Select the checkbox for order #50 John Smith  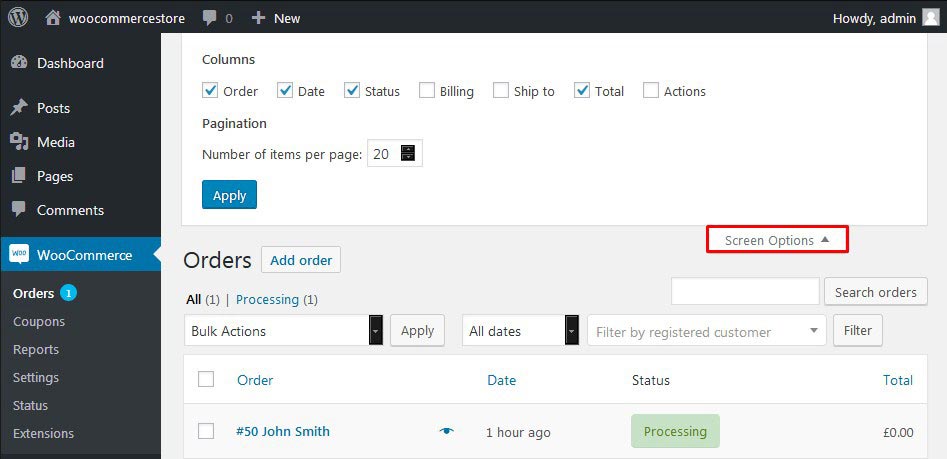(x=206, y=431)
